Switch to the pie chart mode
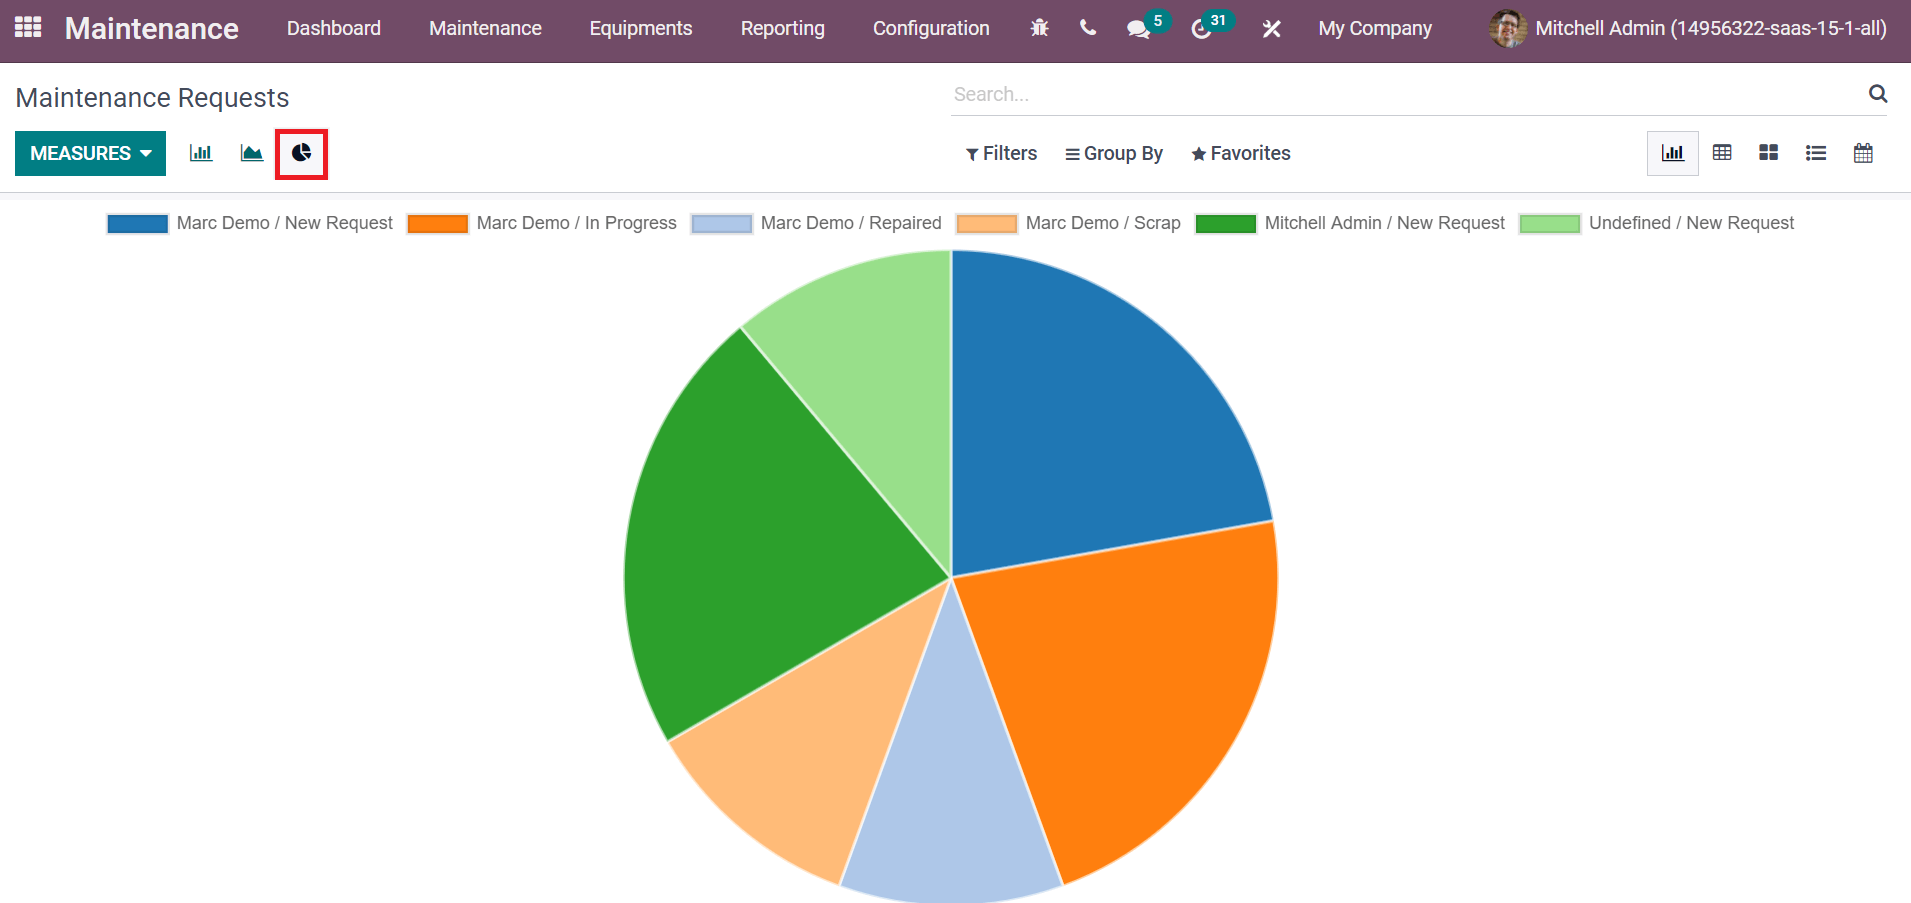 (x=301, y=153)
